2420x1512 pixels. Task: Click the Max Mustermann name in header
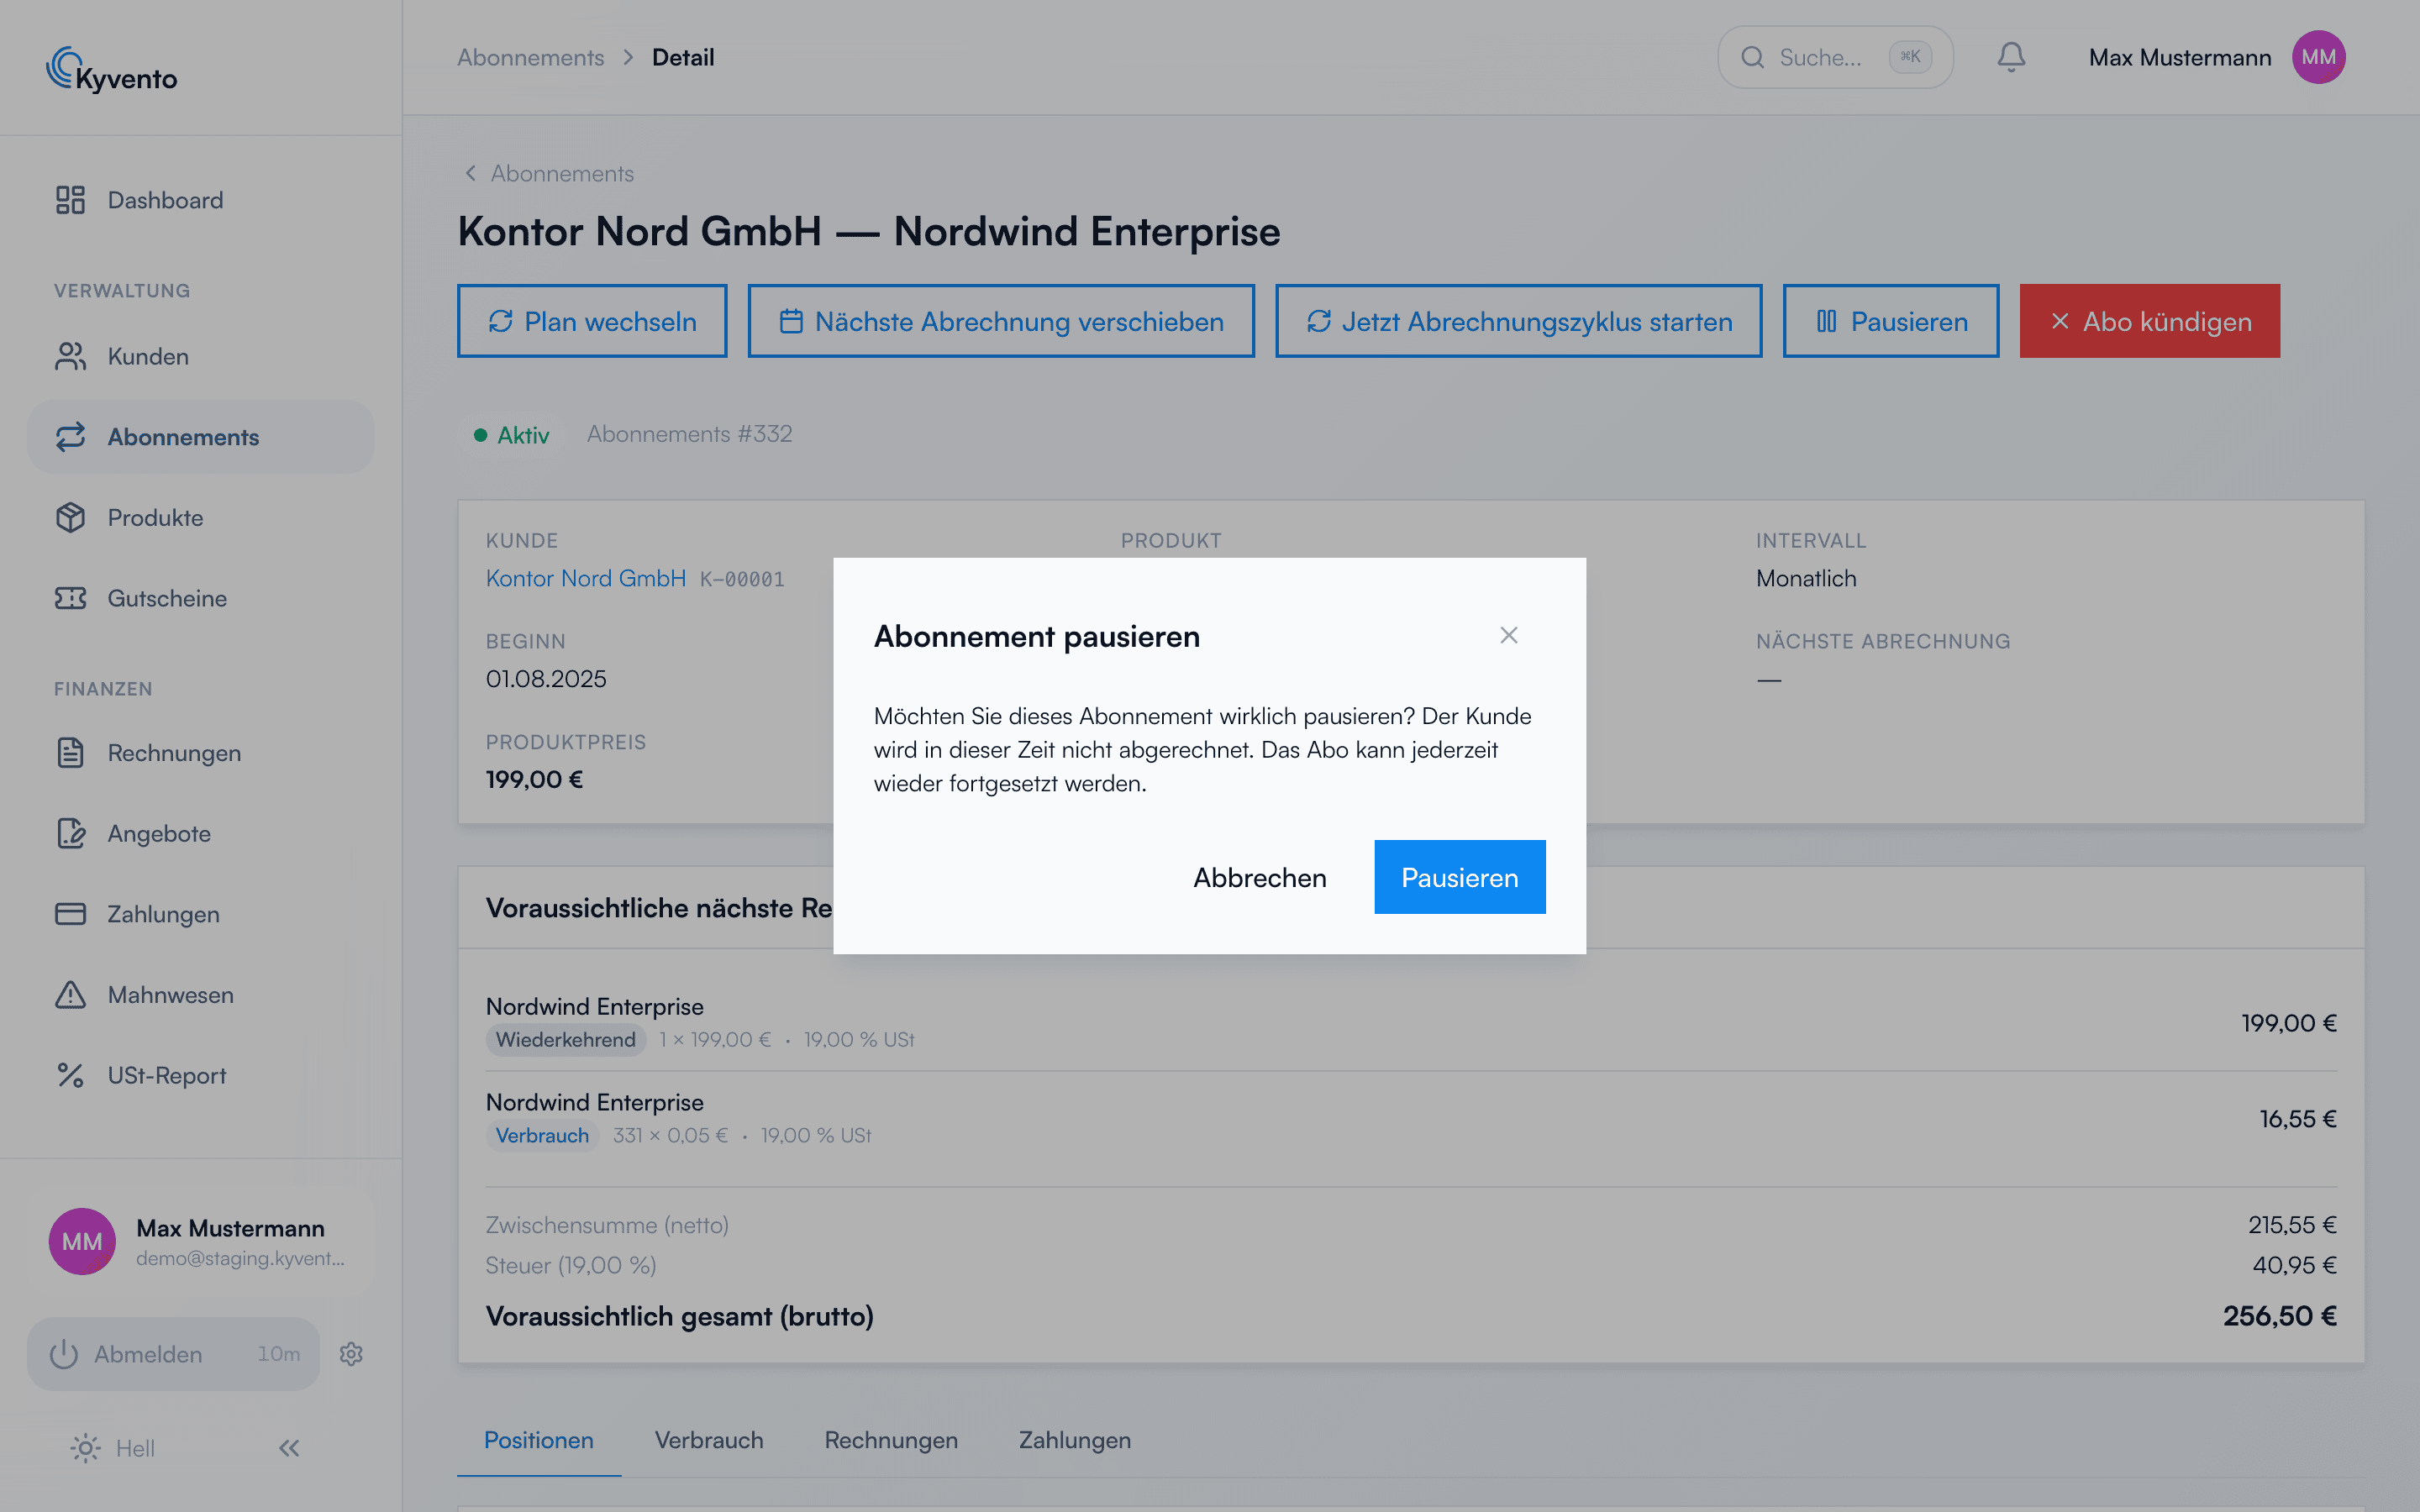[x=2180, y=57]
